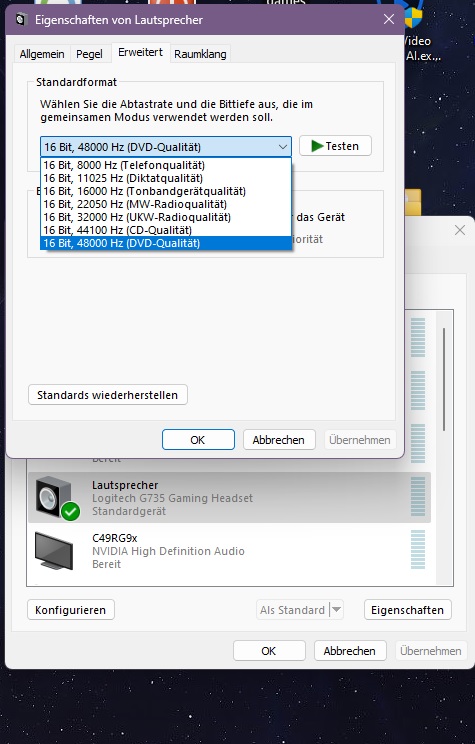This screenshot has height=744, width=475.
Task: Switch to the Allgemein tab
Action: pyautogui.click(x=42, y=54)
